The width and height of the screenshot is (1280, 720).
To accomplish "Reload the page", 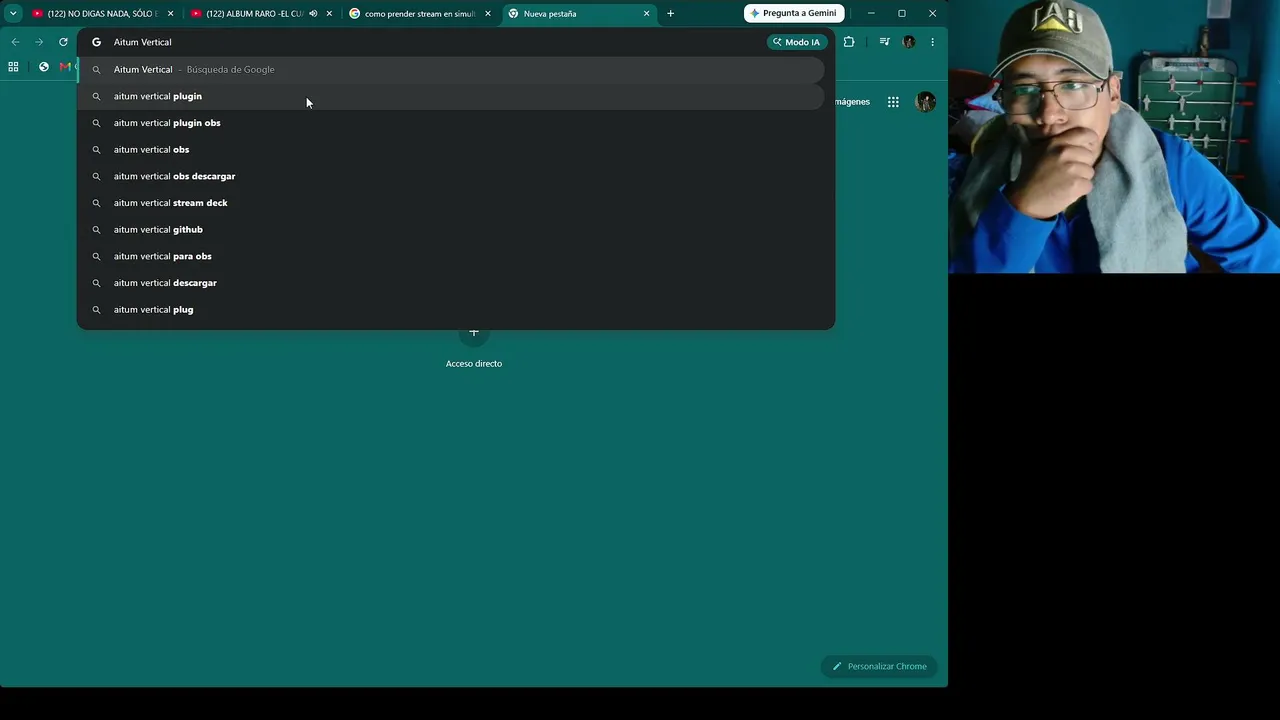I will point(63,42).
